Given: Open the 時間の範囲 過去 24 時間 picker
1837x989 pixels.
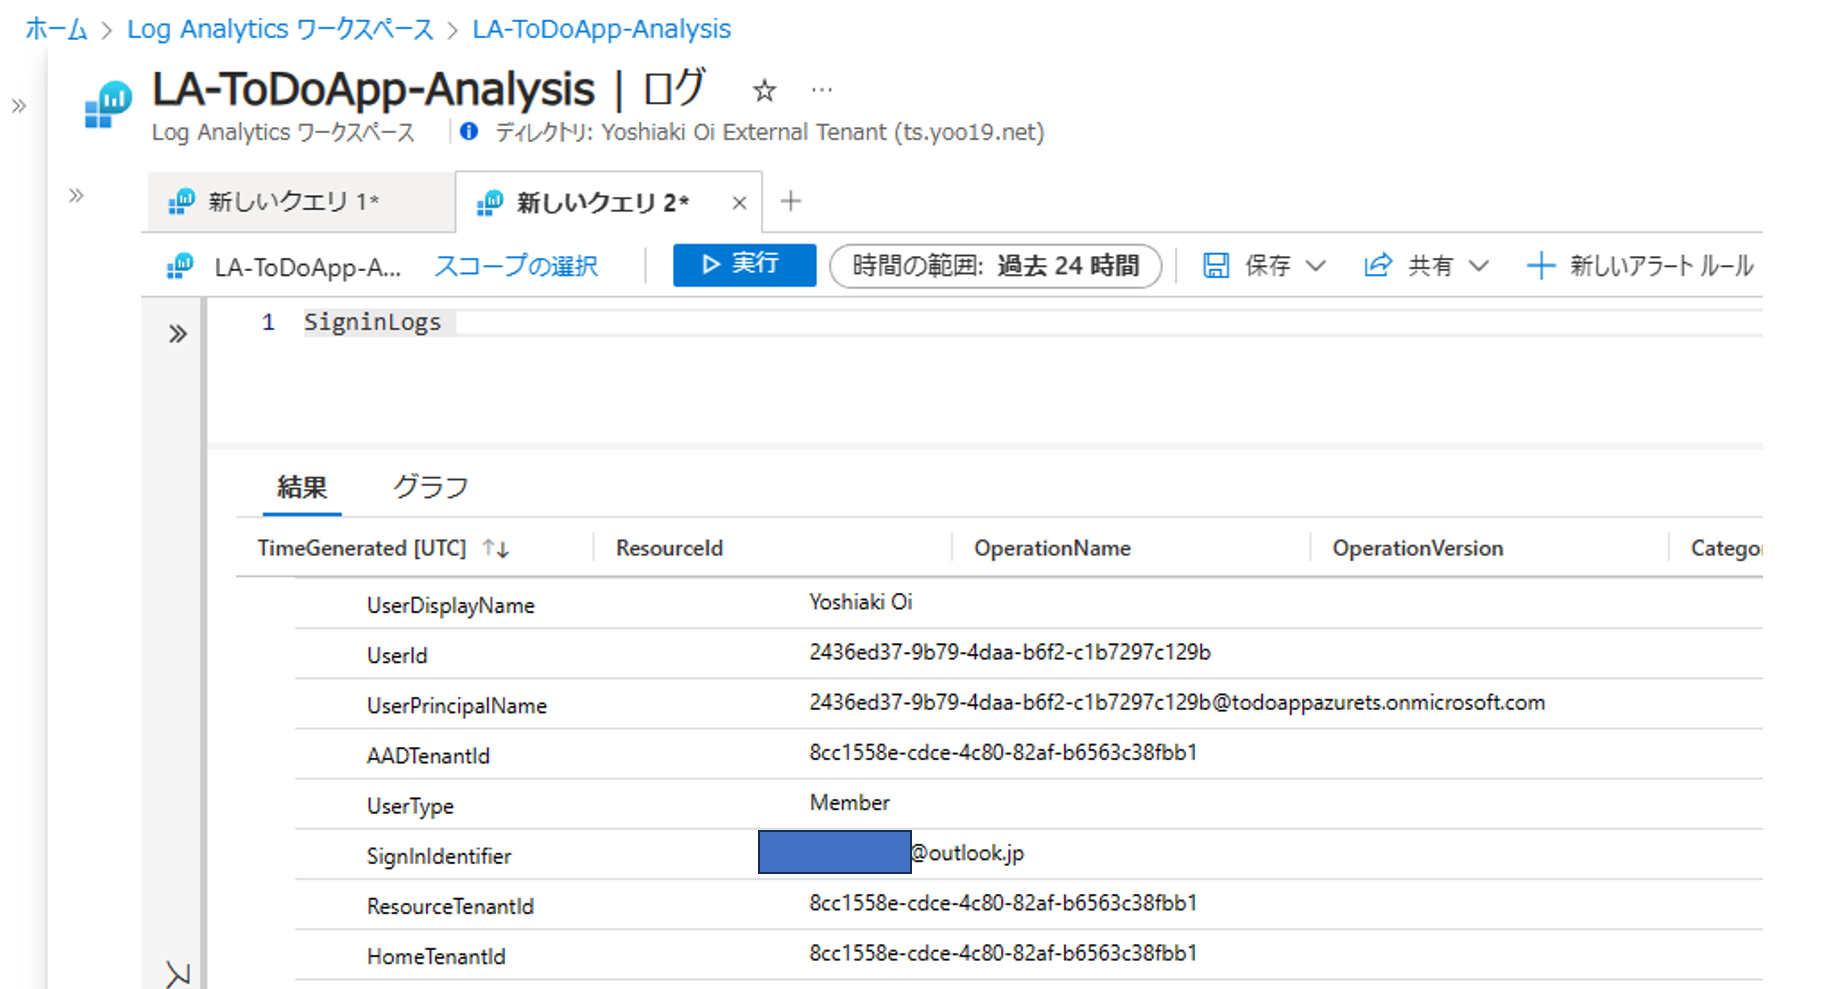Looking at the screenshot, I should point(995,266).
